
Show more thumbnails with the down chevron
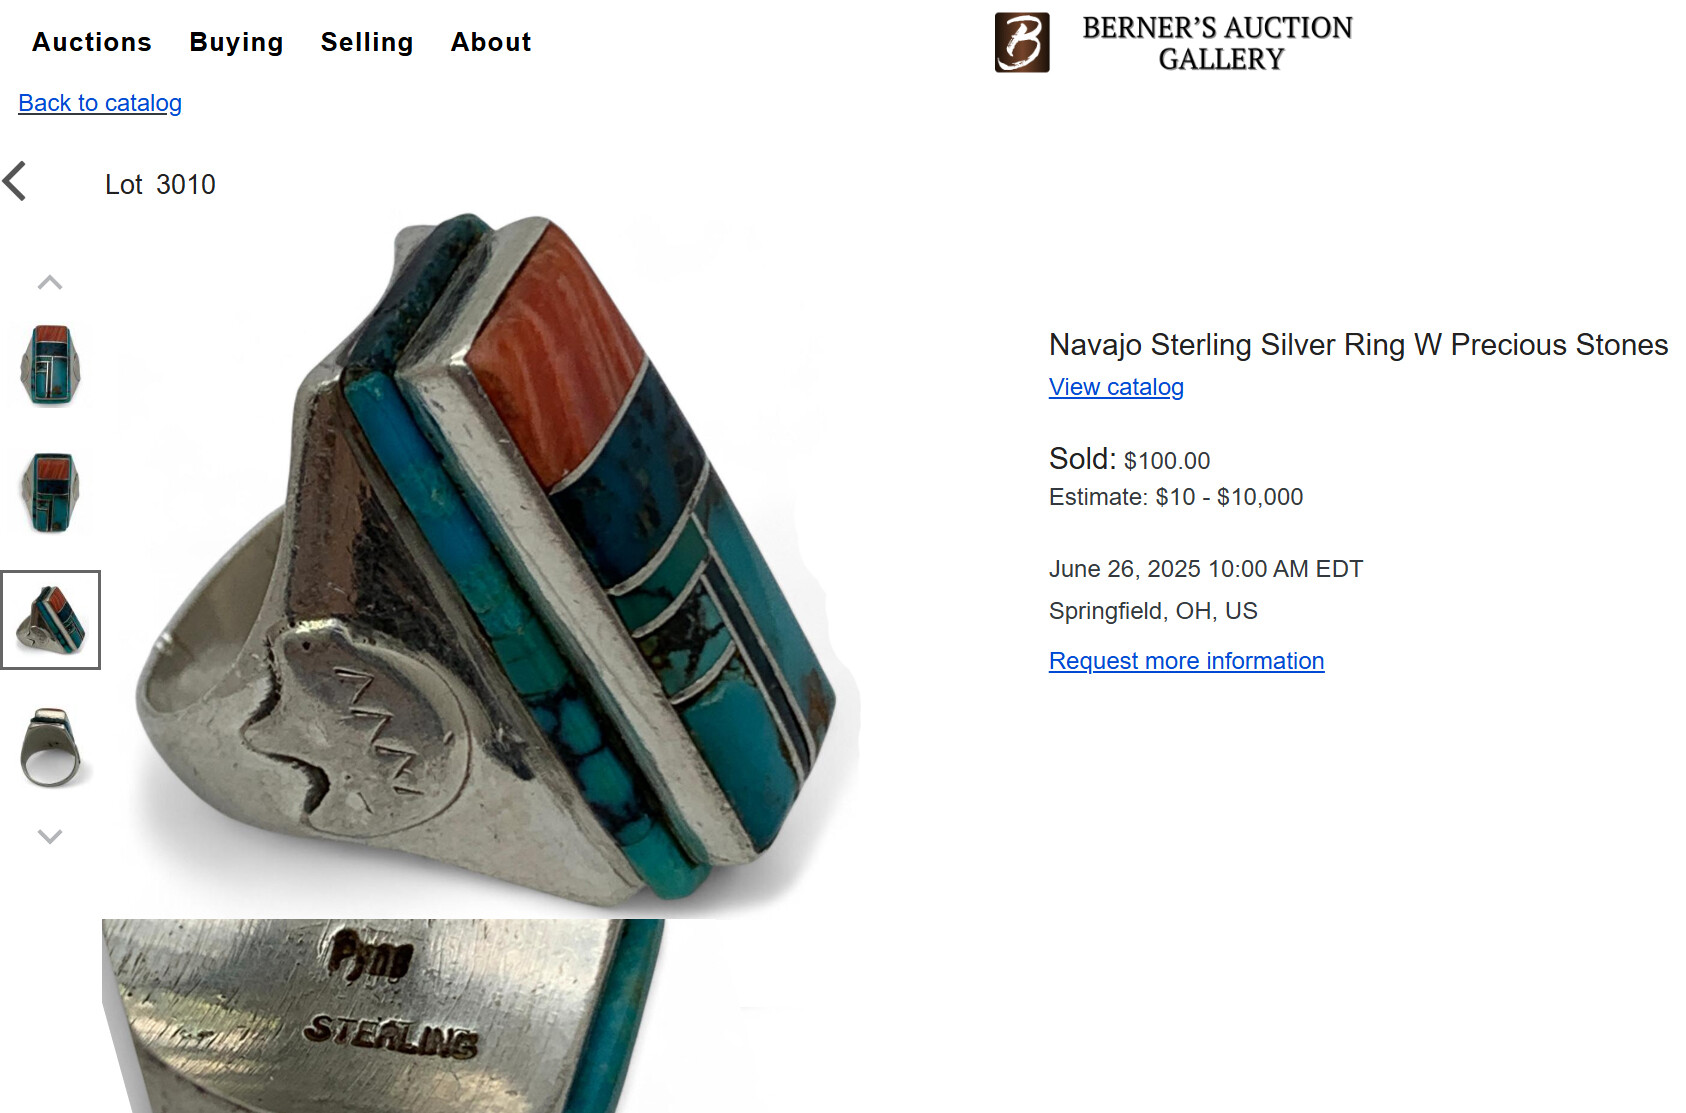pyautogui.click(x=50, y=836)
